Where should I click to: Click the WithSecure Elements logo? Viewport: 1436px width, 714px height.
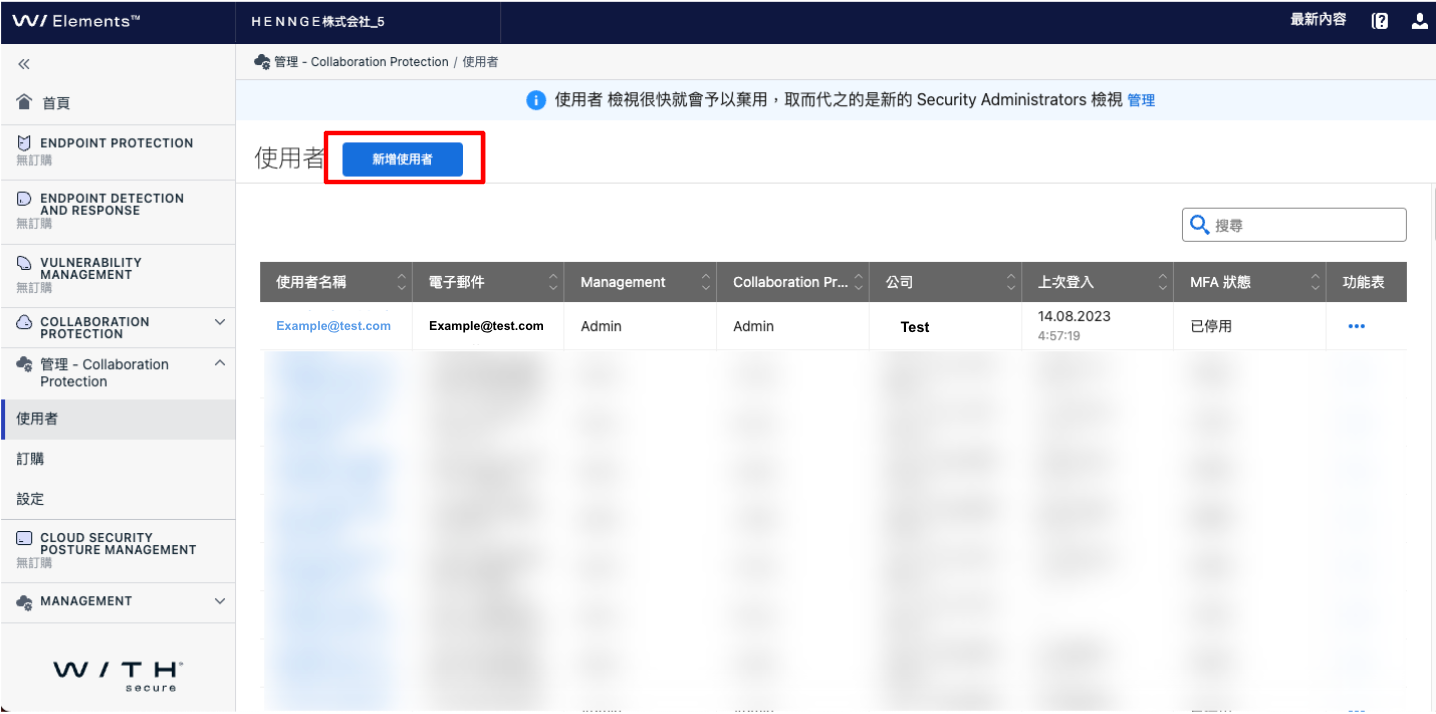[x=76, y=21]
